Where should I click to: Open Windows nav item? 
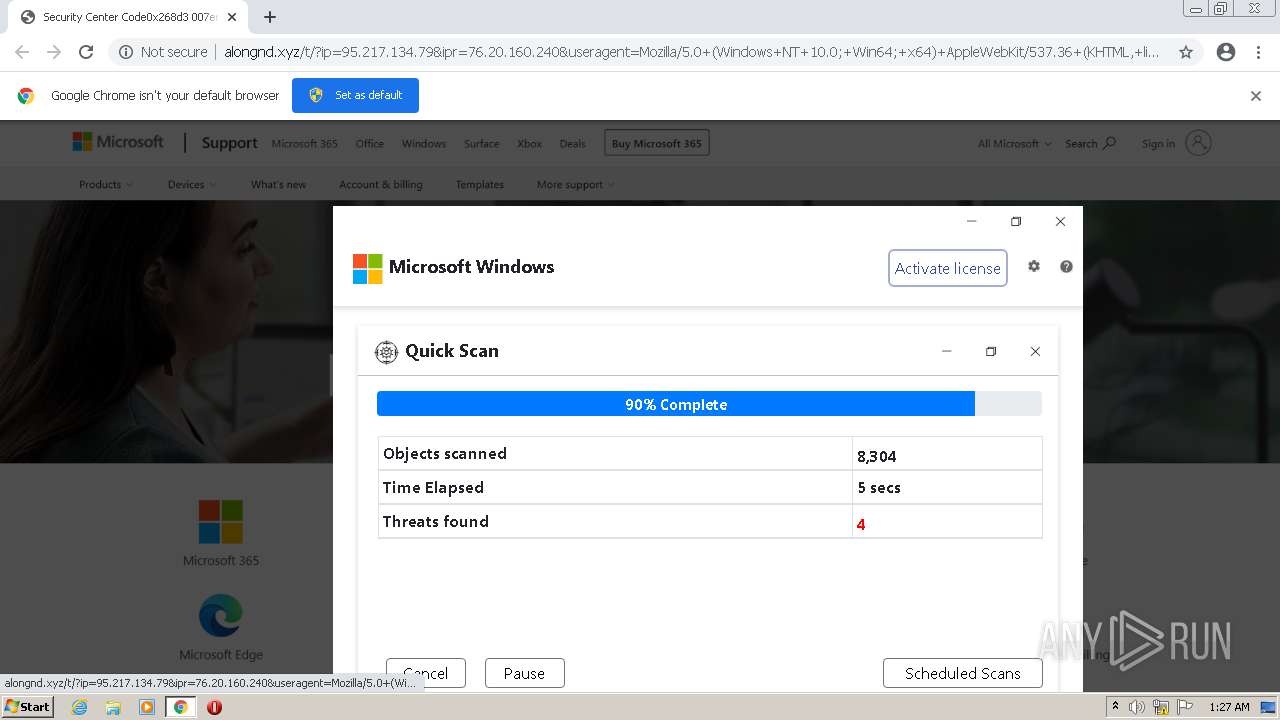click(424, 144)
